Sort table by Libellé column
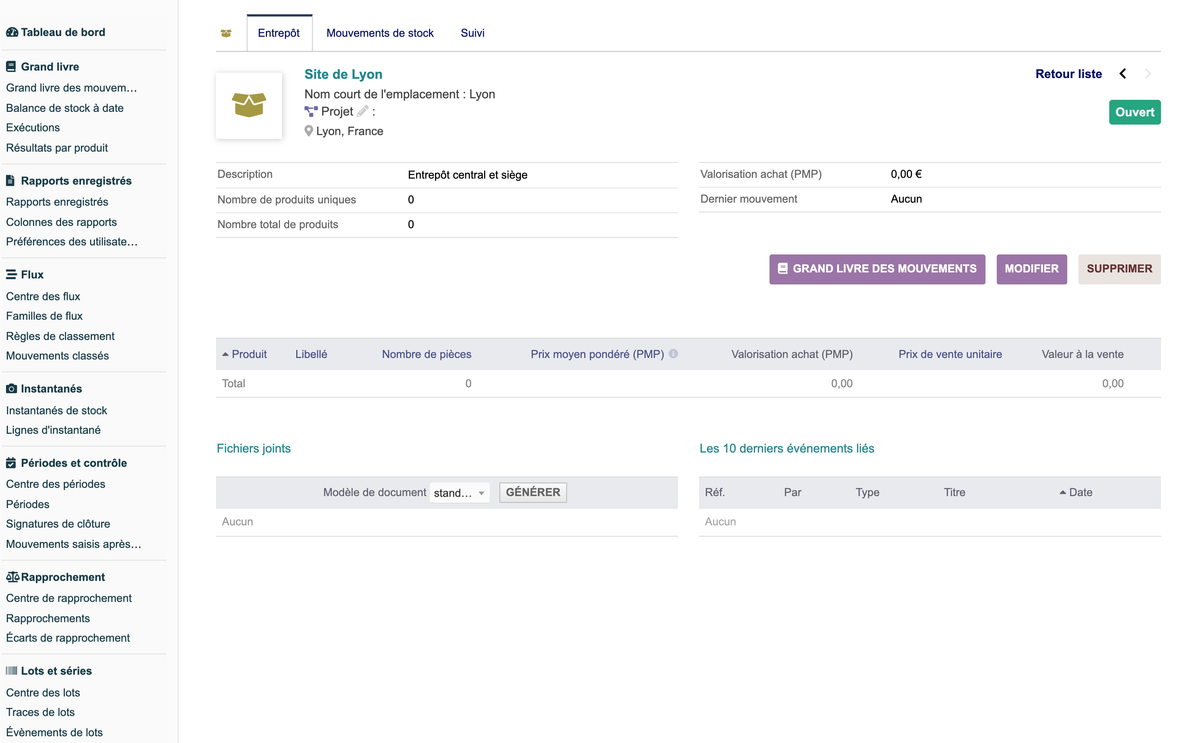This screenshot has height=743, width=1200. coord(311,354)
